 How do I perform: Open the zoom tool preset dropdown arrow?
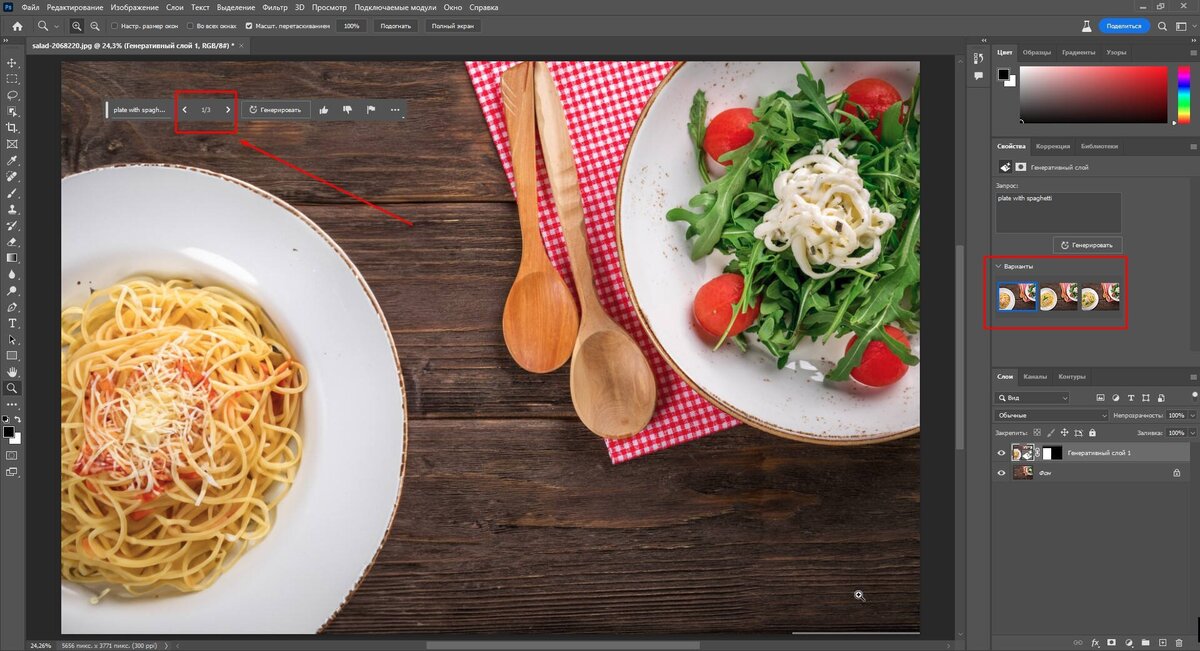57,25
